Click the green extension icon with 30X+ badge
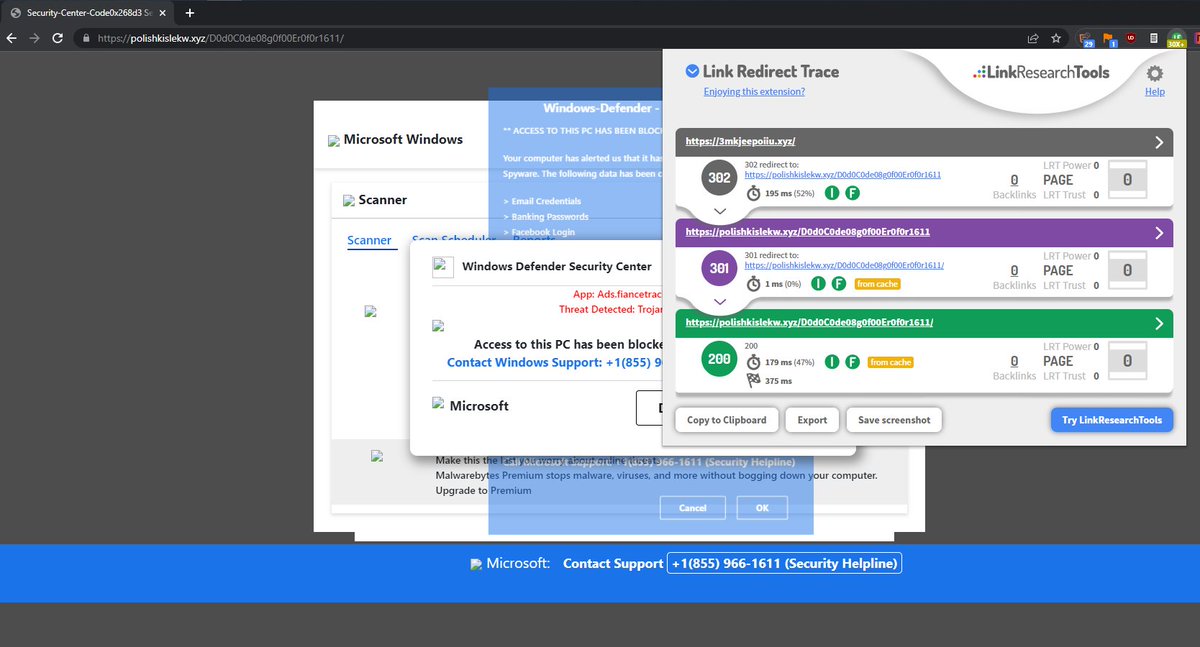 pos(1175,39)
